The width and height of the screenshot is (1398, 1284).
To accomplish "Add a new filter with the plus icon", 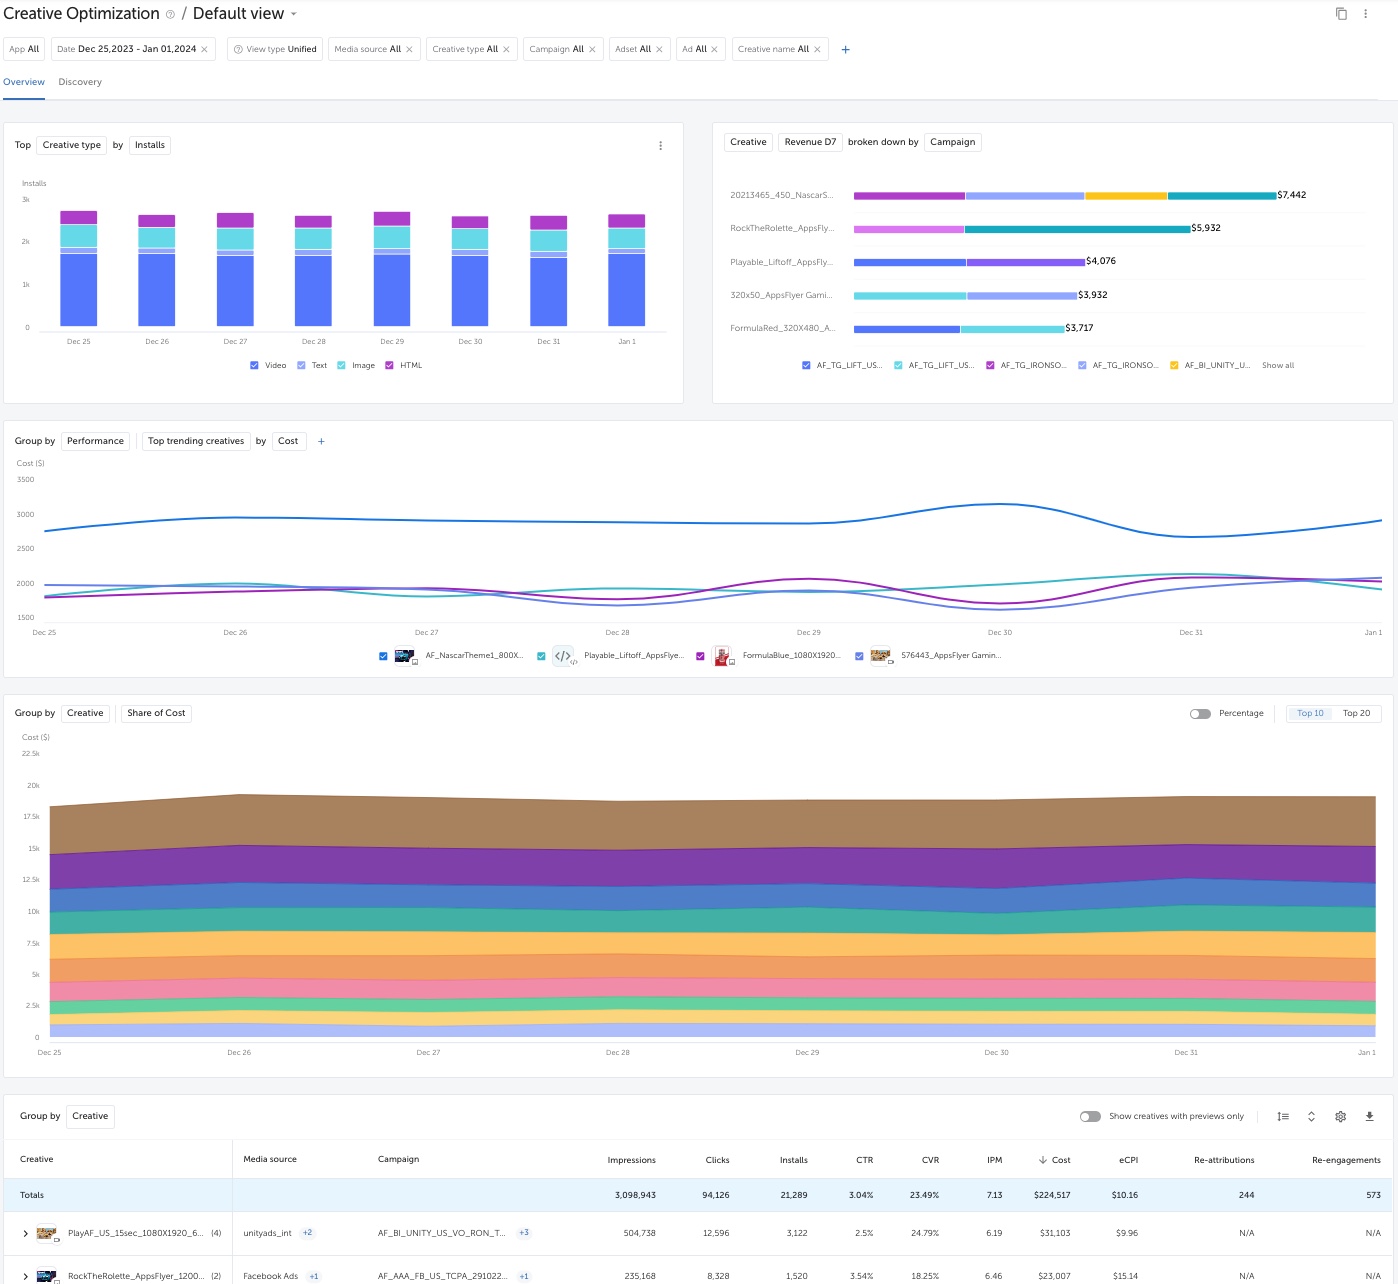I will coord(845,50).
